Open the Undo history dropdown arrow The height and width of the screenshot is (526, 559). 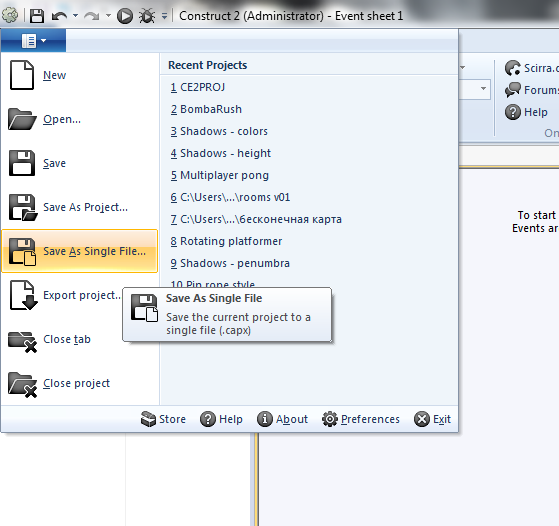tap(75, 16)
